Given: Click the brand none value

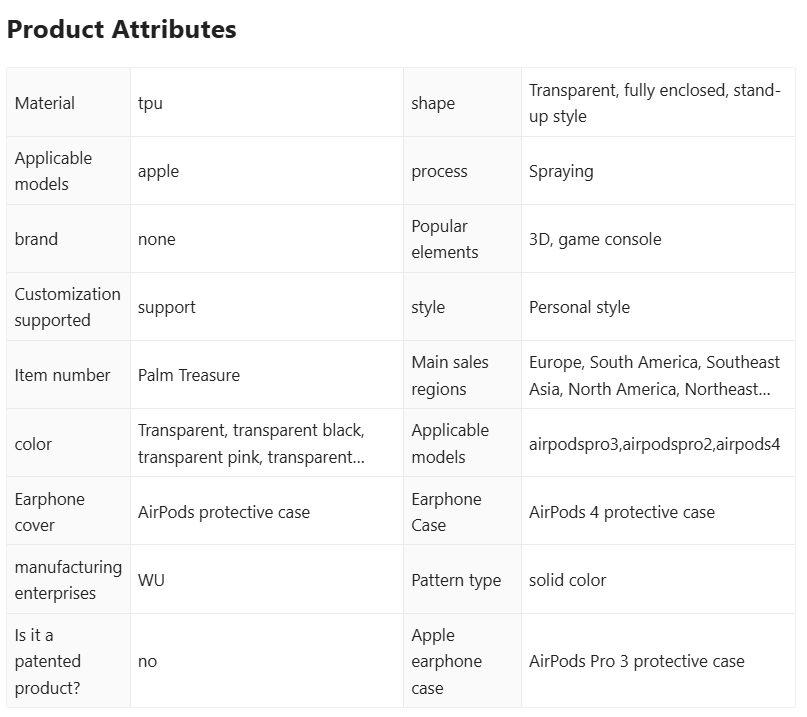Looking at the screenshot, I should [156, 239].
